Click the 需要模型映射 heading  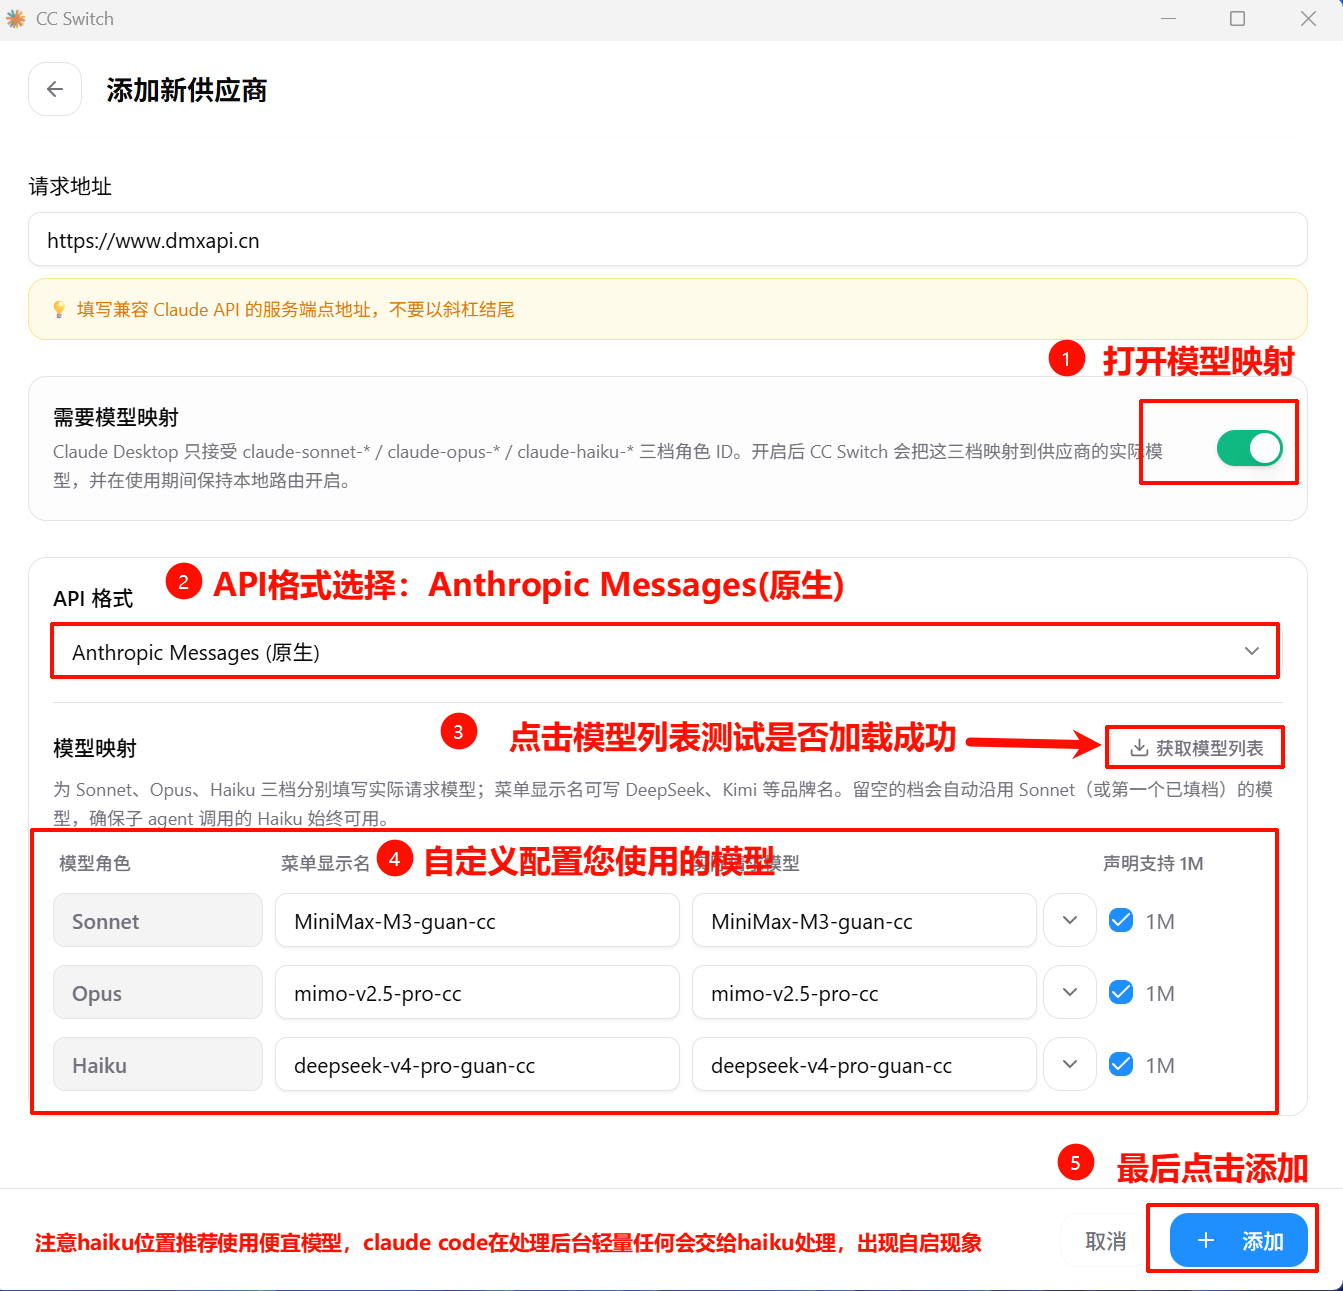tap(116, 417)
